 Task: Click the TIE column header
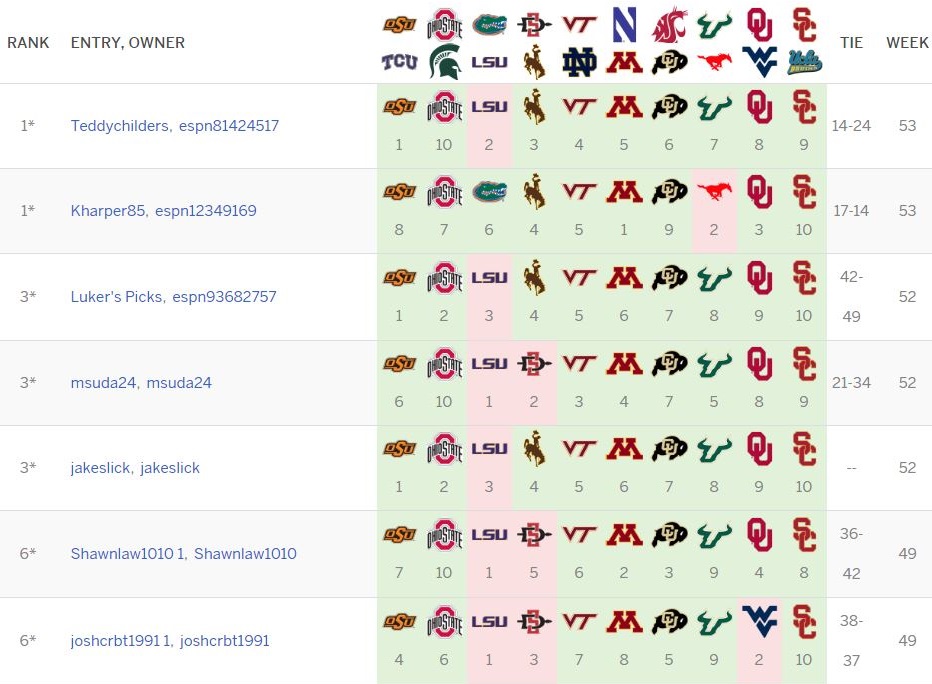point(851,43)
